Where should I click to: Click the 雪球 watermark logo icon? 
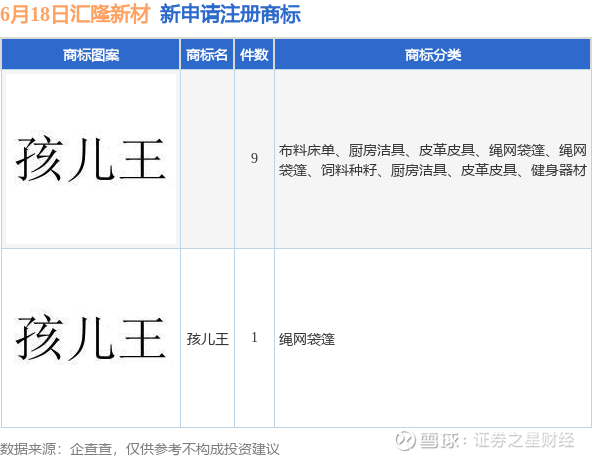pyautogui.click(x=405, y=440)
